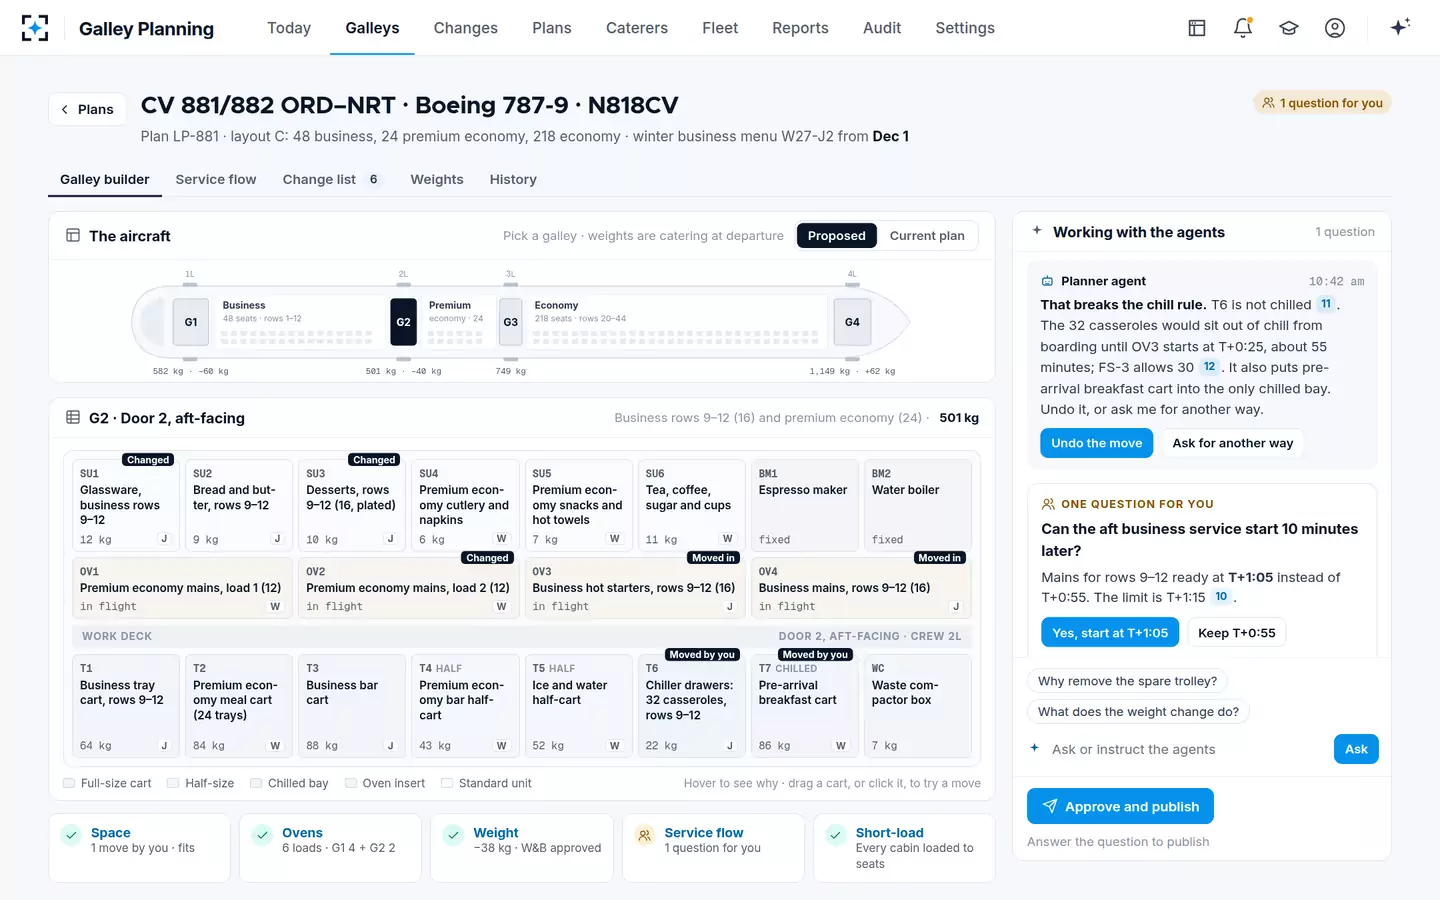Open the layout panel icon in header
Viewport: 1440px width, 900px height.
(1197, 28)
